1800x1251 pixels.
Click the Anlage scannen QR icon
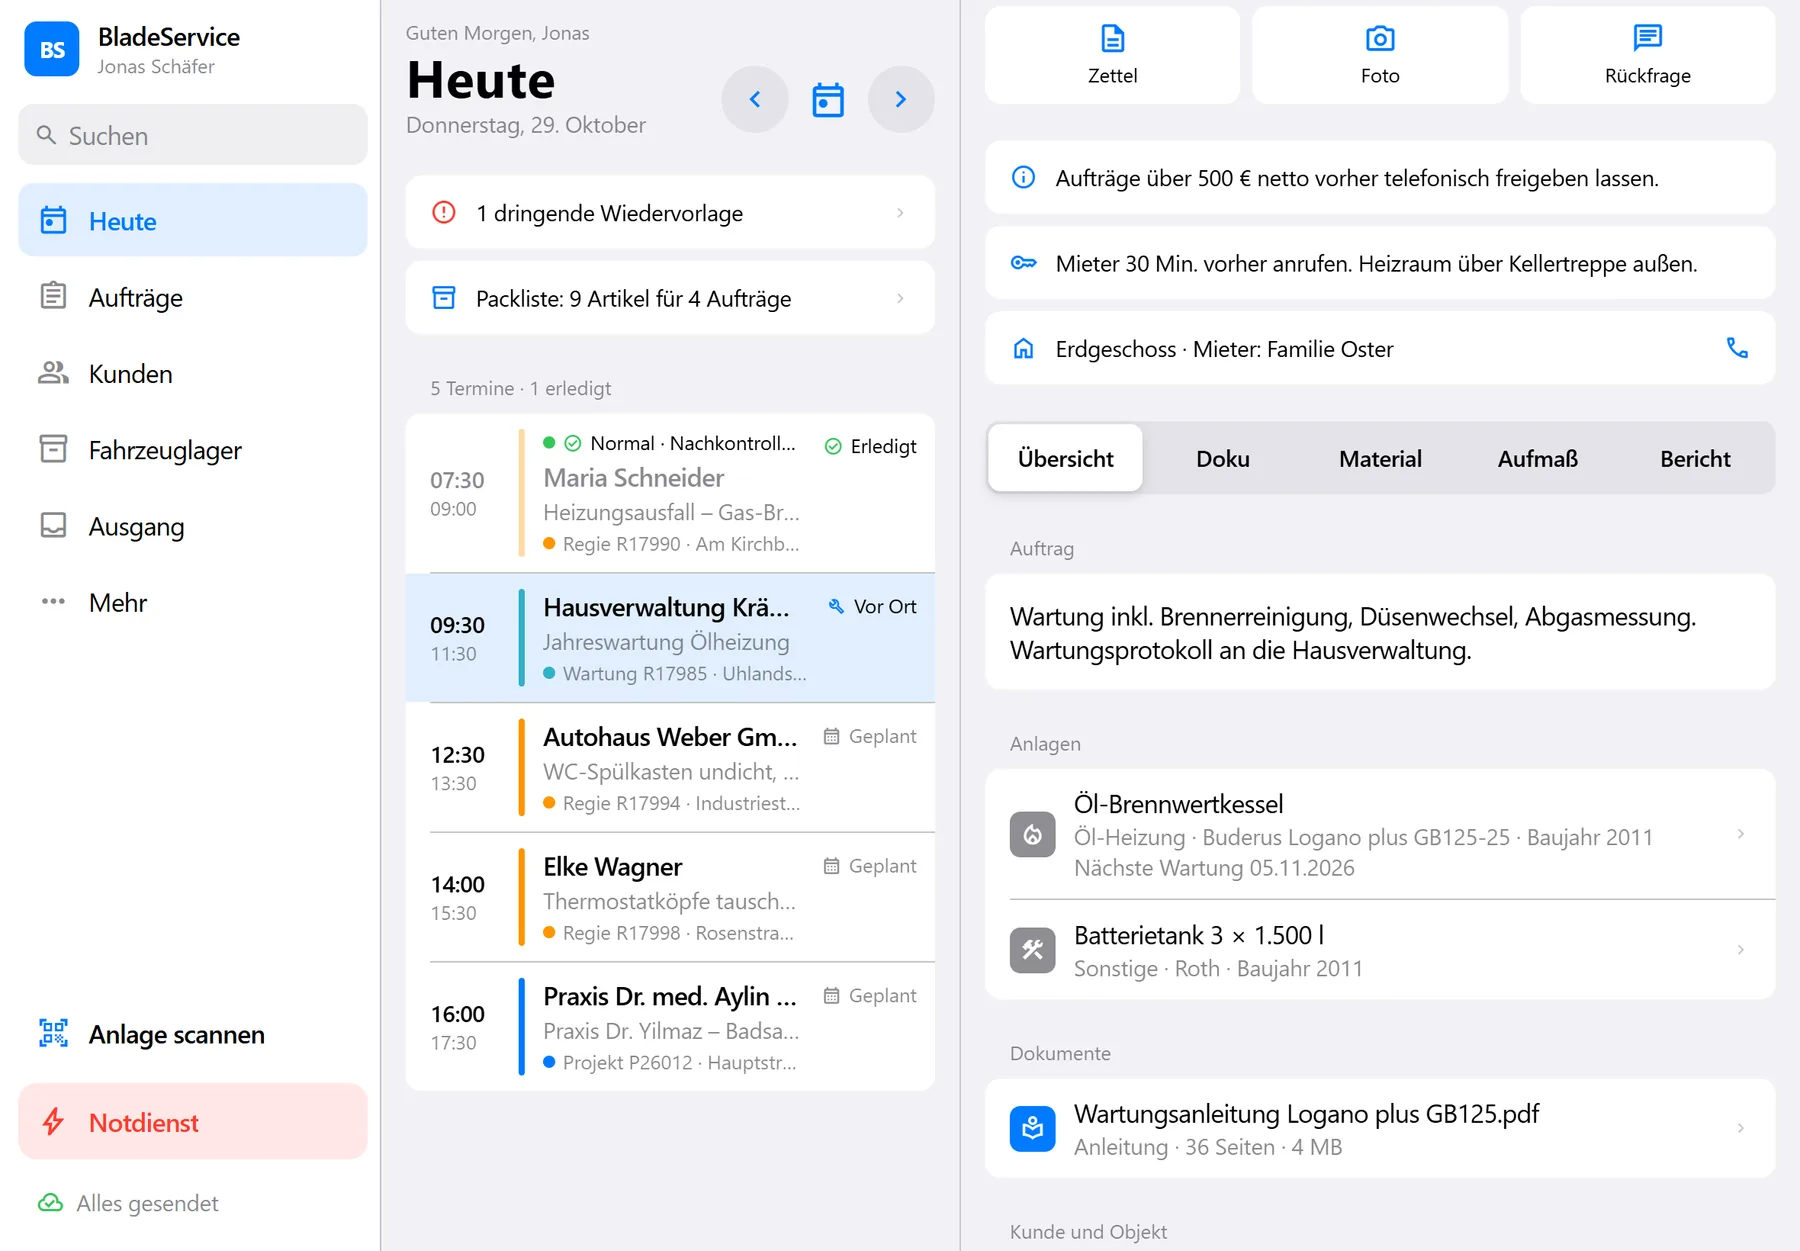pos(53,1033)
